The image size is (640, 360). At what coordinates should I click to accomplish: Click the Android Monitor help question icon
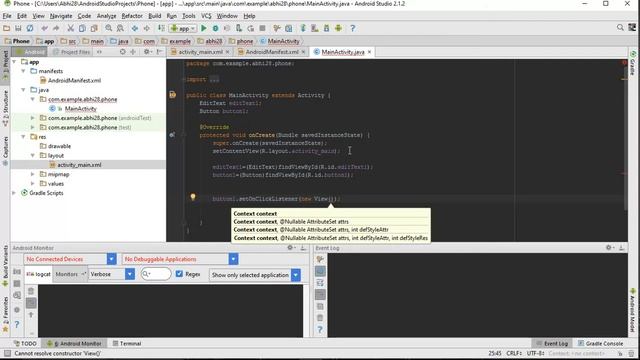pyautogui.click(x=17, y=324)
